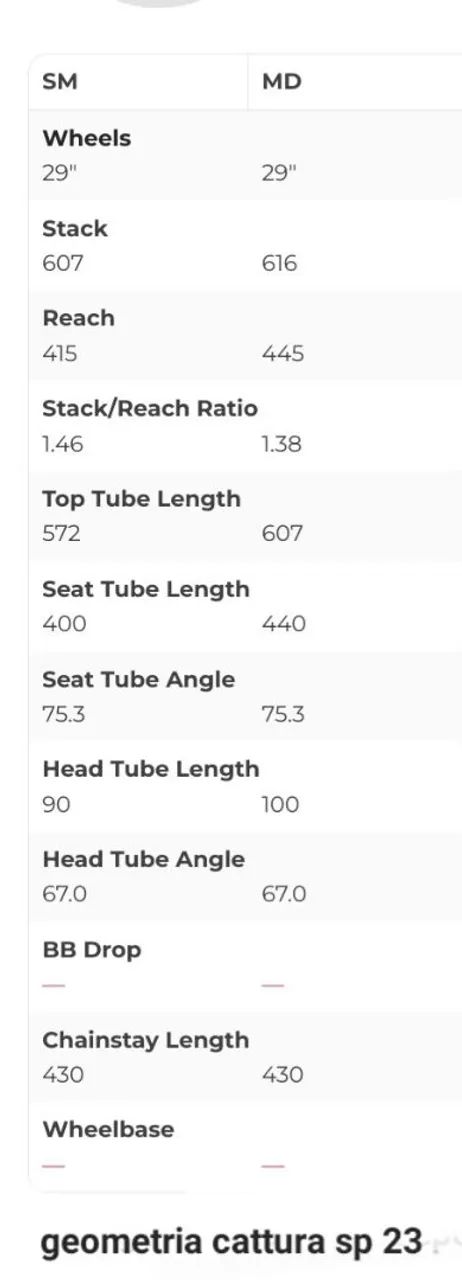This screenshot has height=1280, width=462.
Task: Click the SM ratio value 1.46
Action: pos(61,444)
